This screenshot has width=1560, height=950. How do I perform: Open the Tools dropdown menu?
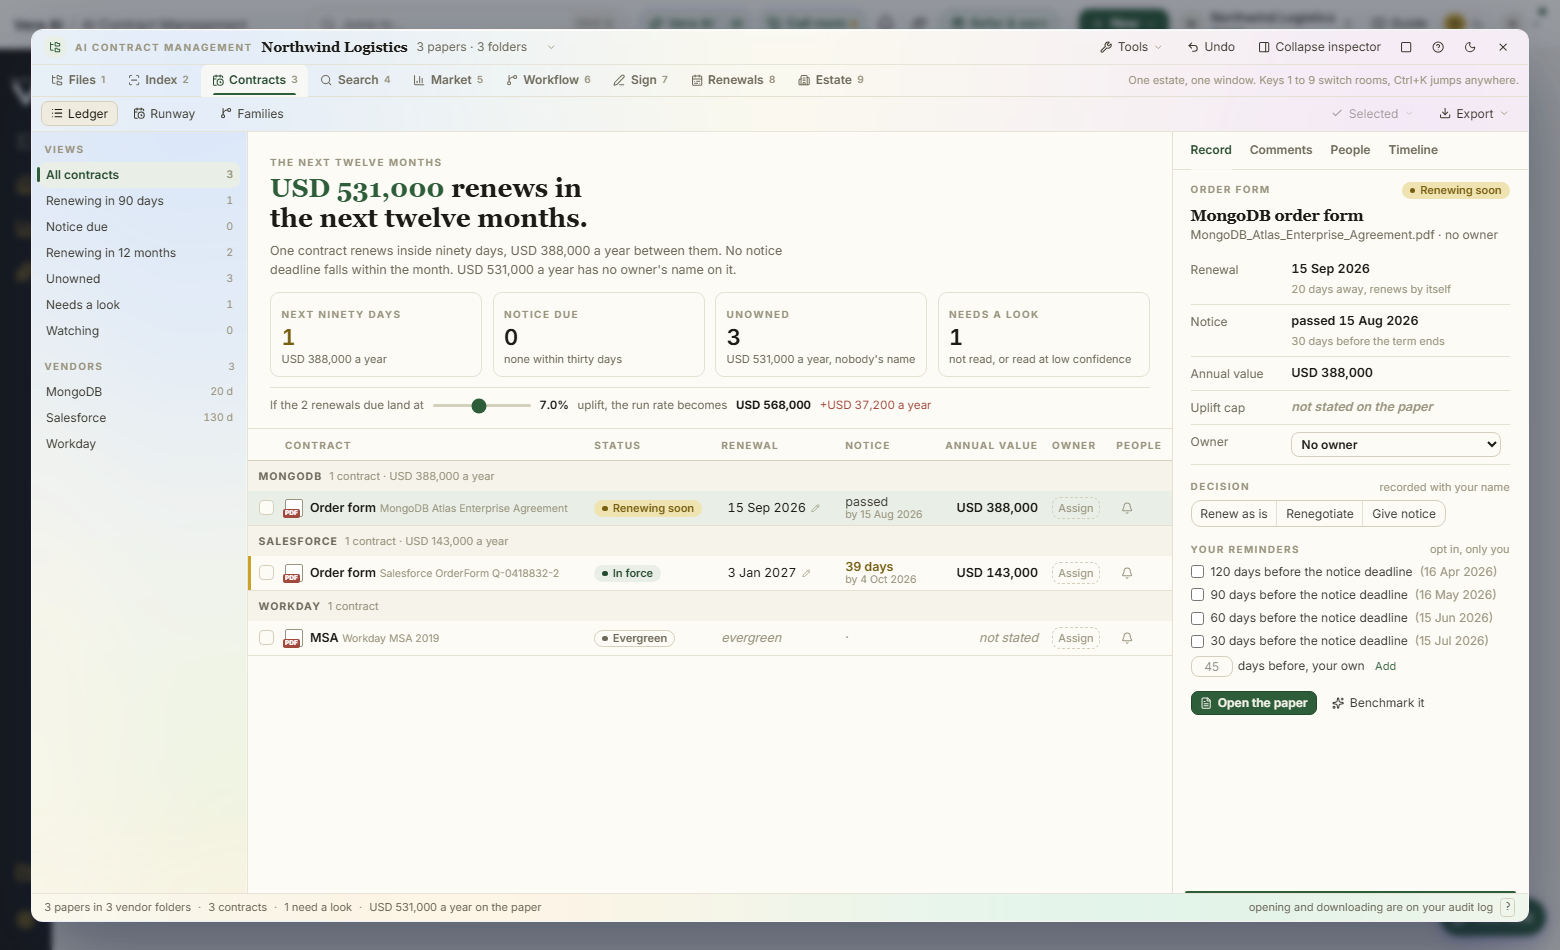click(1131, 47)
